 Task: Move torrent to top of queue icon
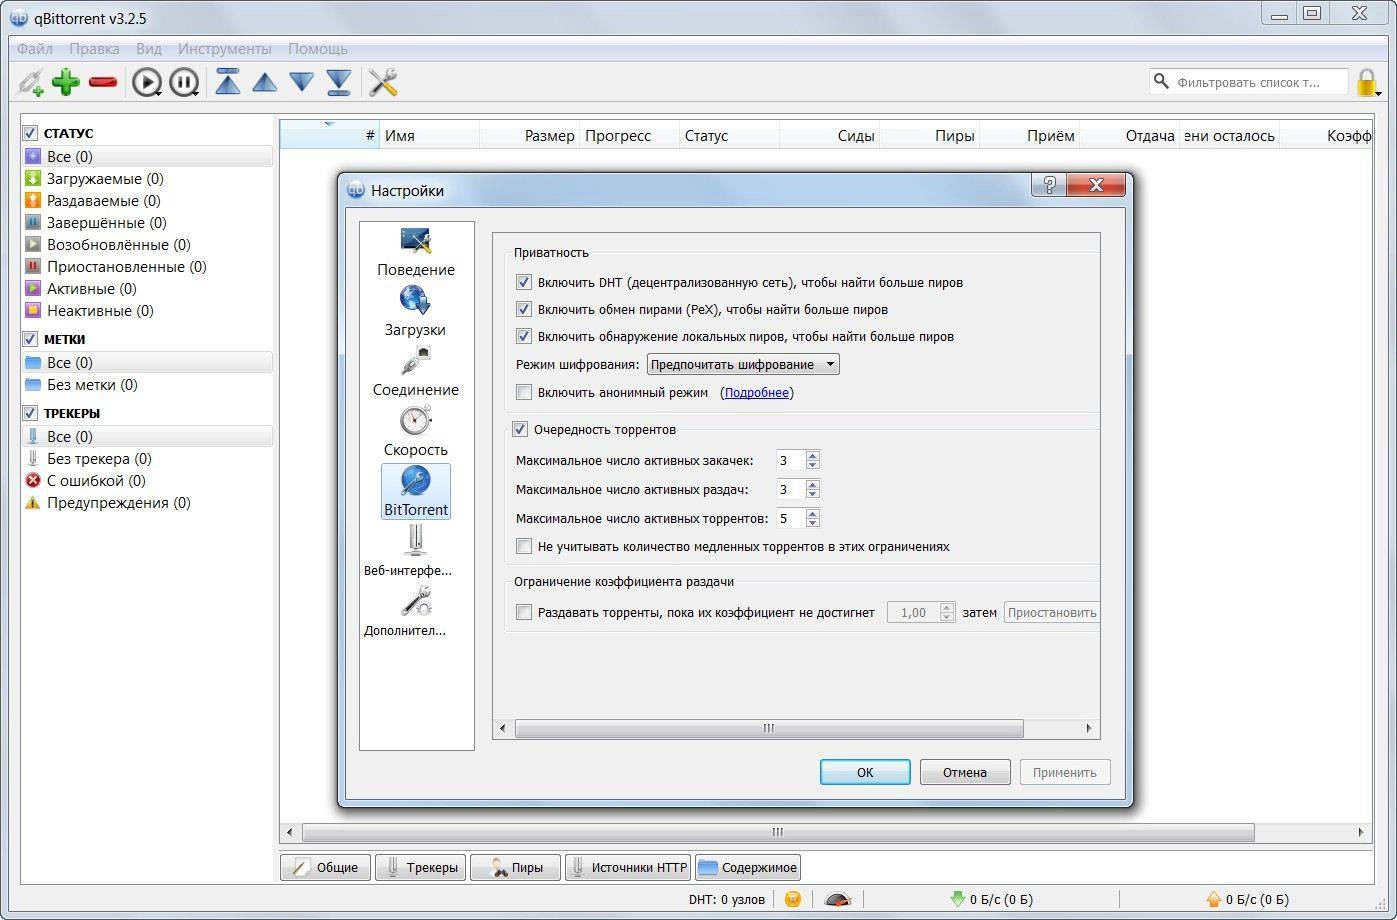pos(228,82)
